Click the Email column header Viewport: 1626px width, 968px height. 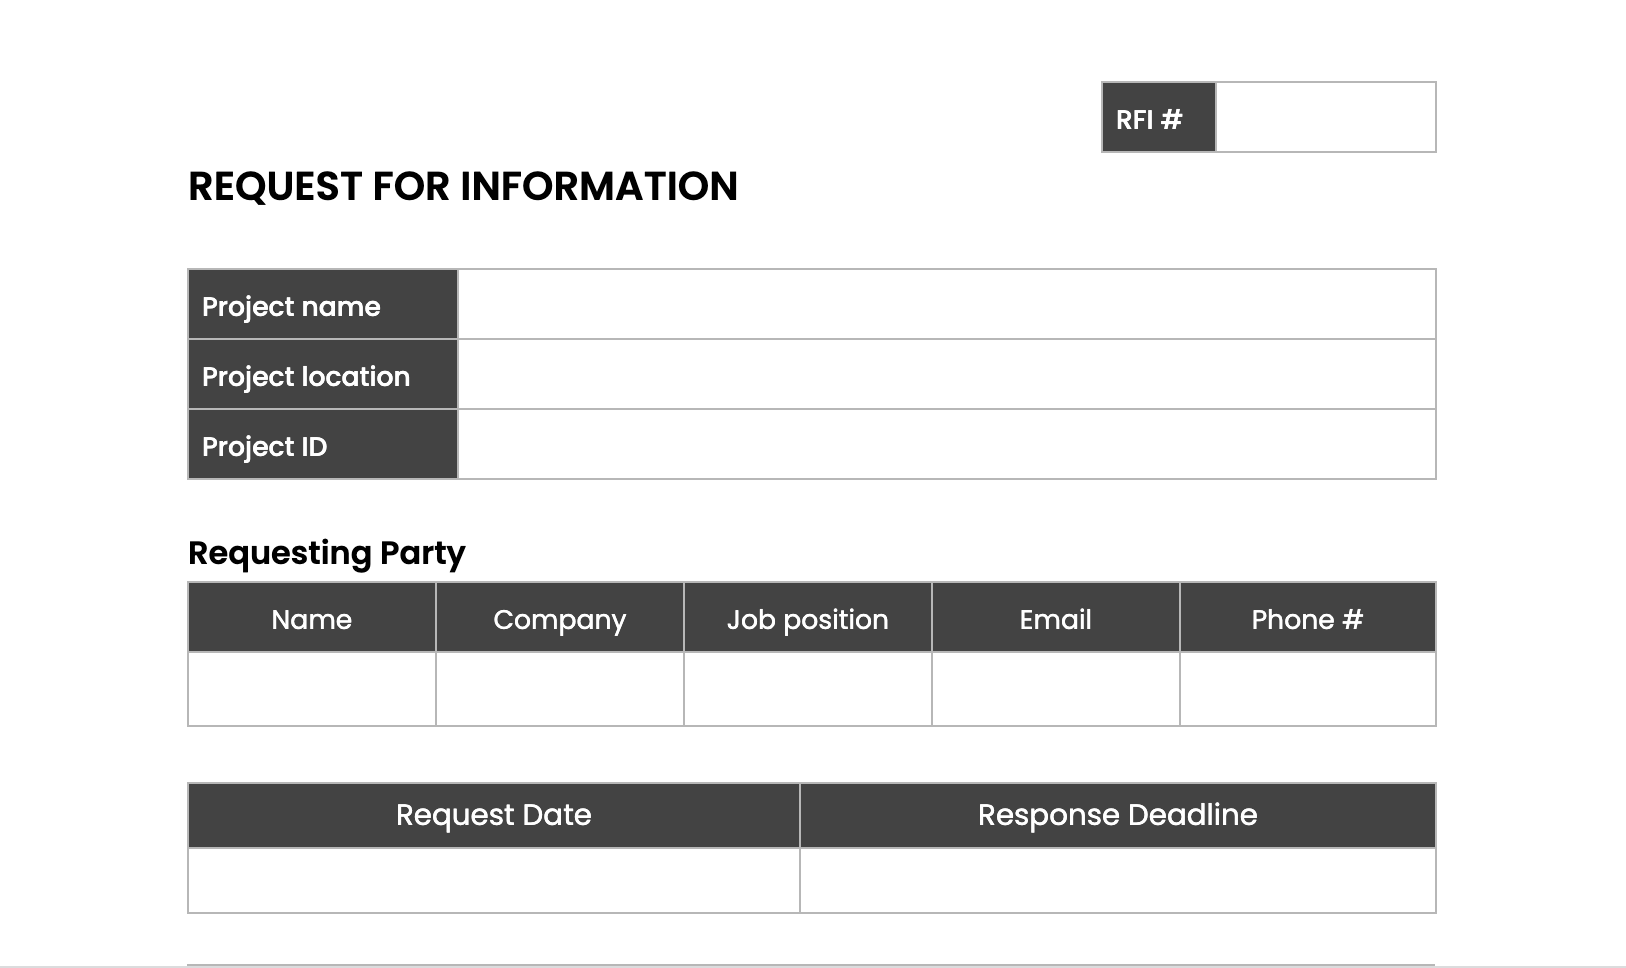point(1056,619)
